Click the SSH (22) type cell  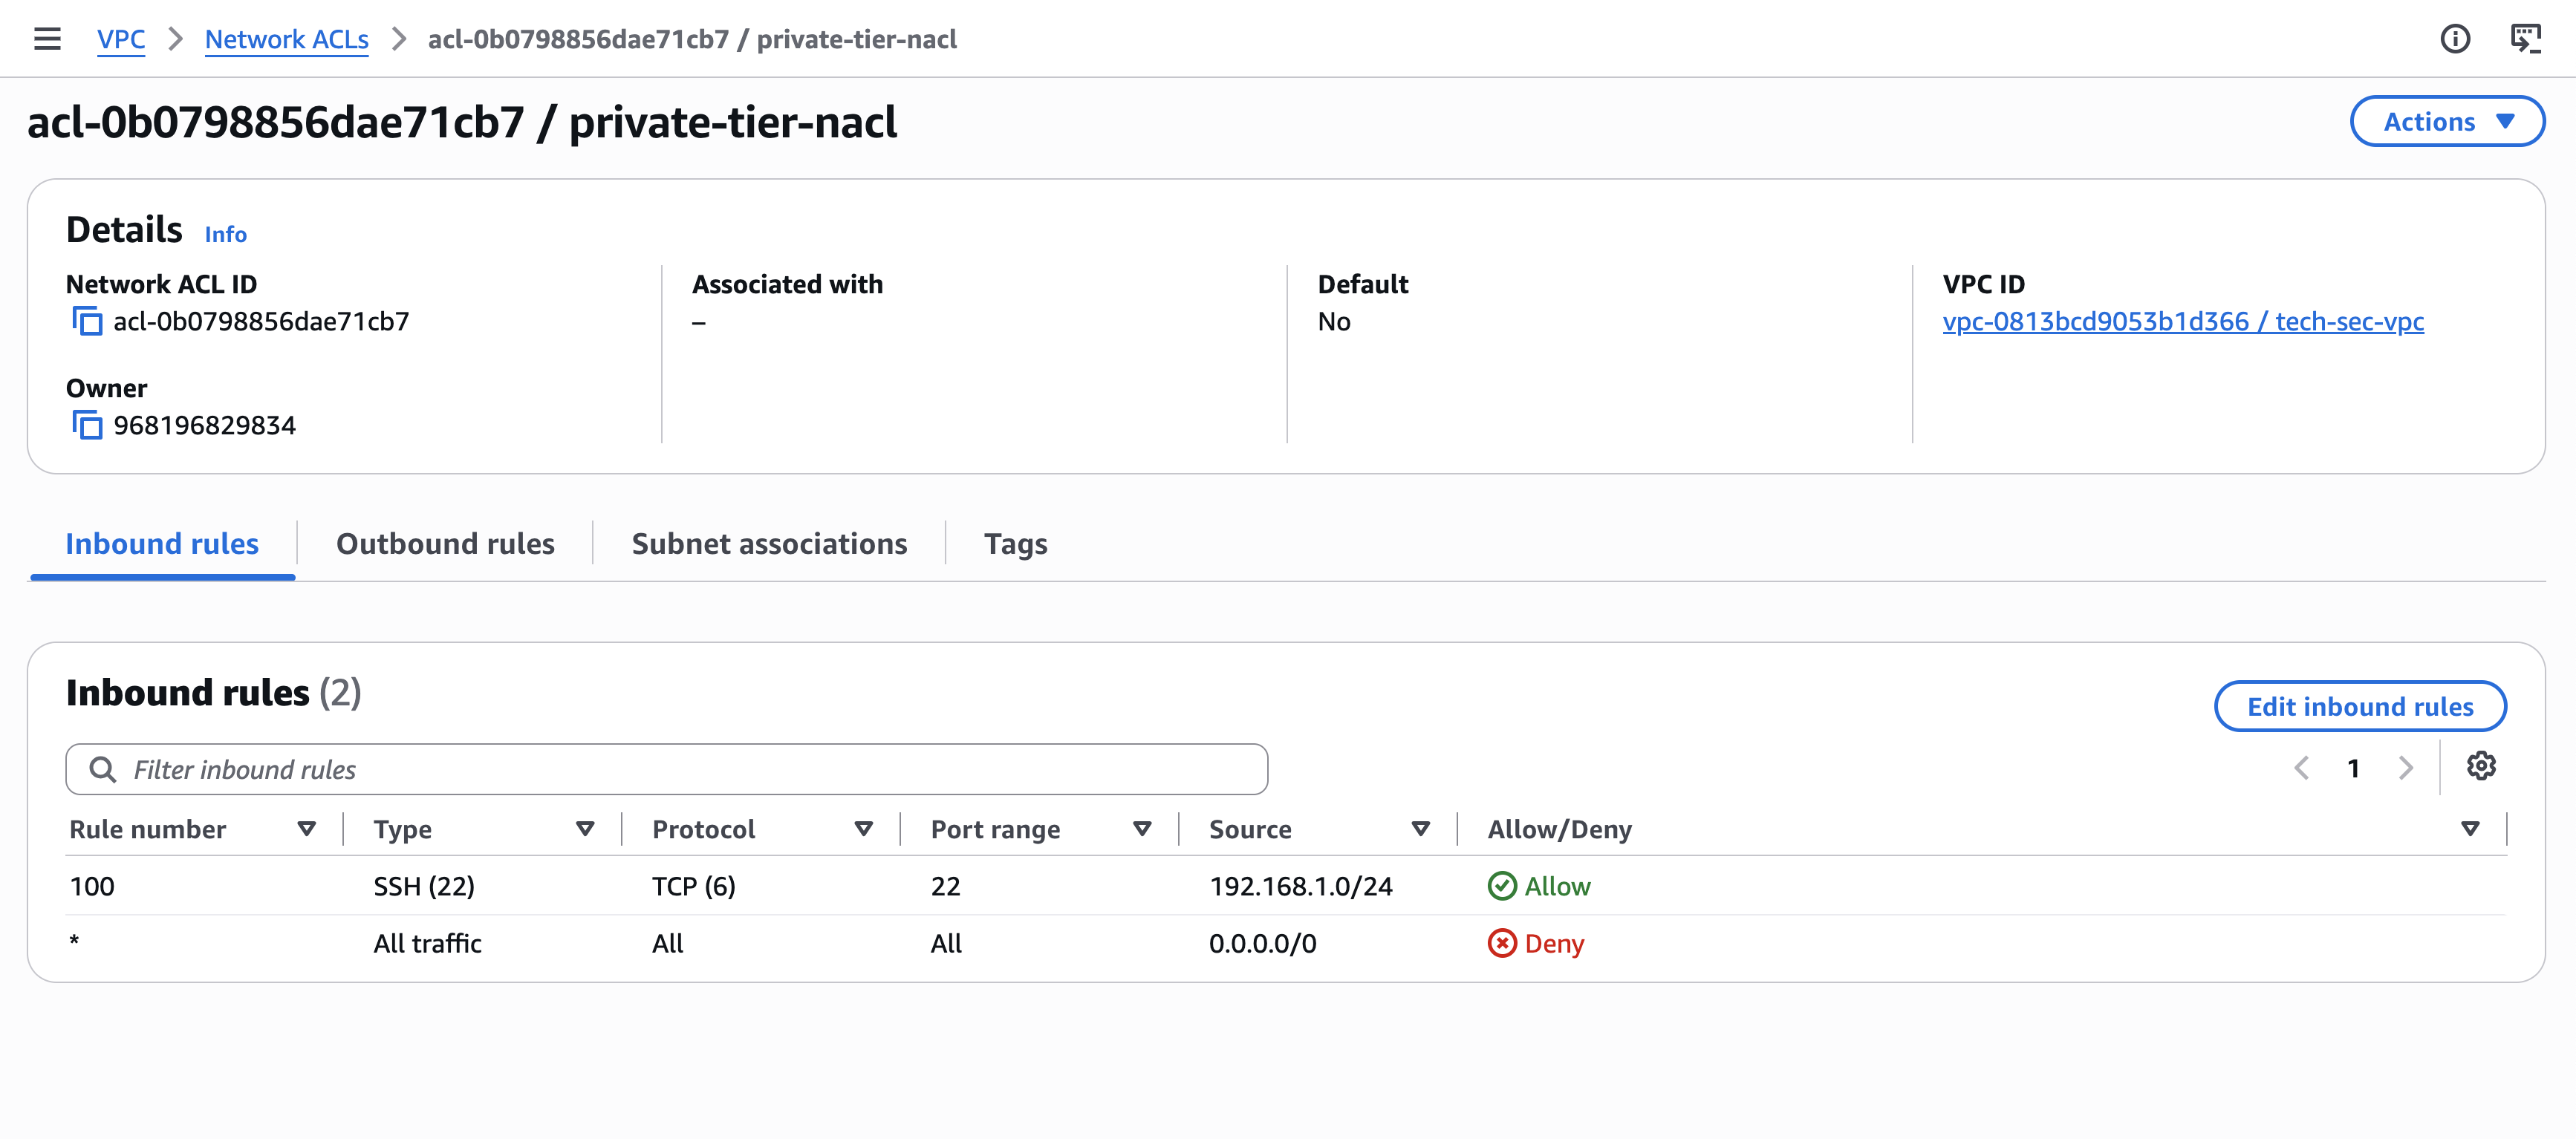click(424, 887)
